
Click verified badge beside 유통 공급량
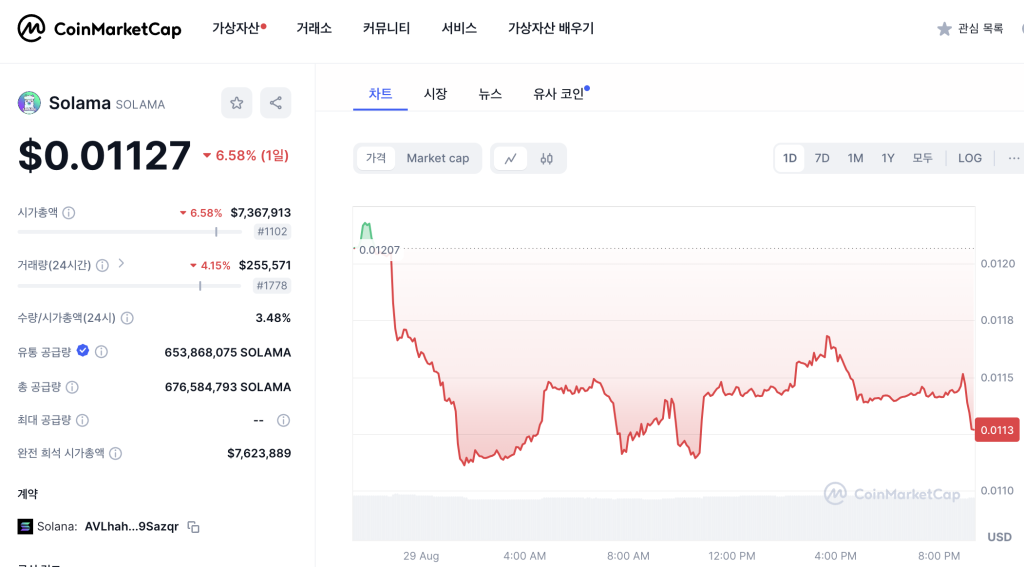coord(83,351)
